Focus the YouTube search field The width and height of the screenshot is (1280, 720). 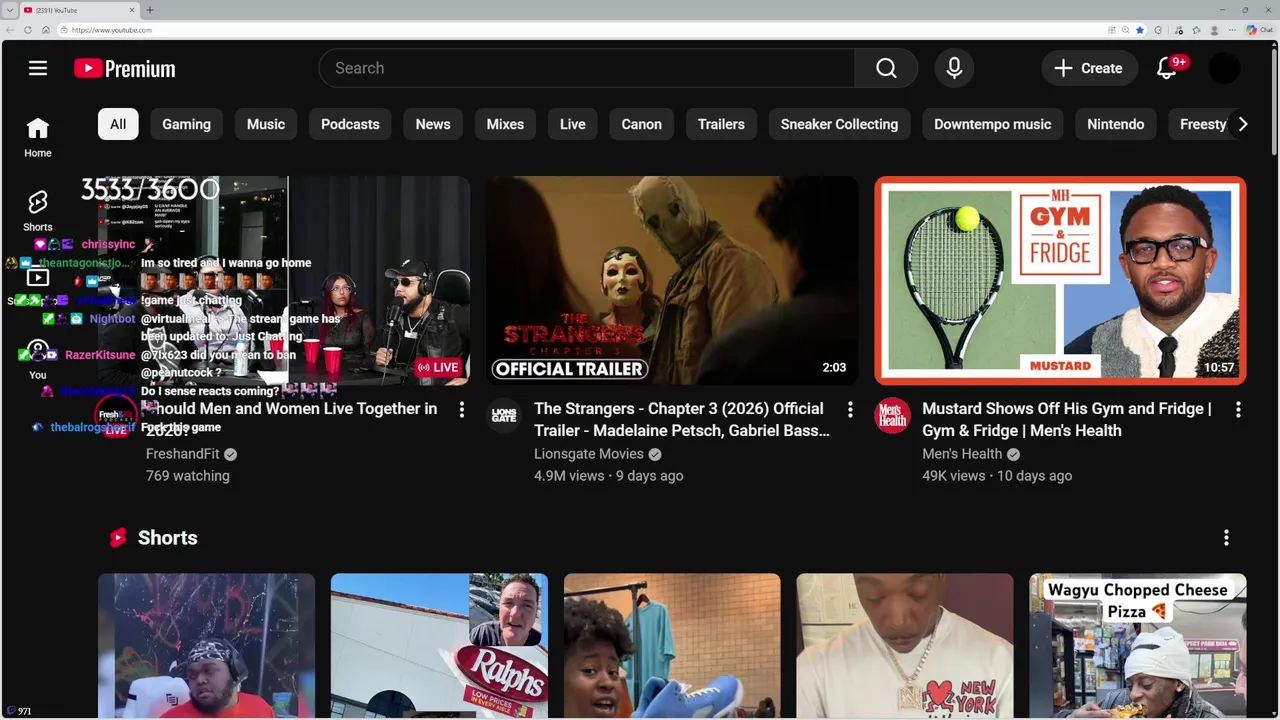(x=587, y=68)
